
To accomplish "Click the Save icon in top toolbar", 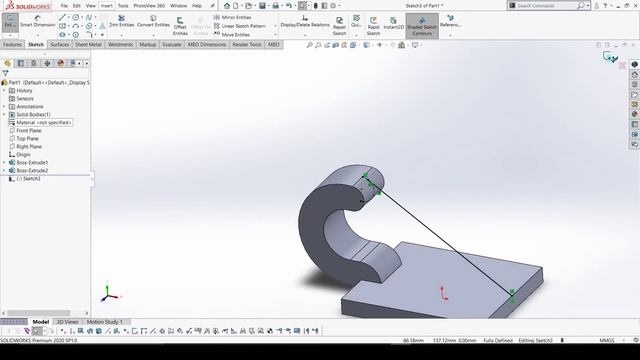I will 262,6.
